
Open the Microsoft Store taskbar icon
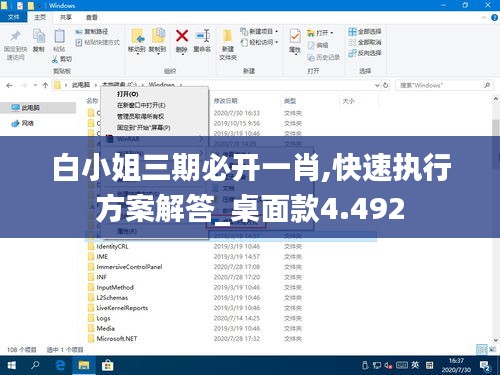pyautogui.click(x=107, y=365)
